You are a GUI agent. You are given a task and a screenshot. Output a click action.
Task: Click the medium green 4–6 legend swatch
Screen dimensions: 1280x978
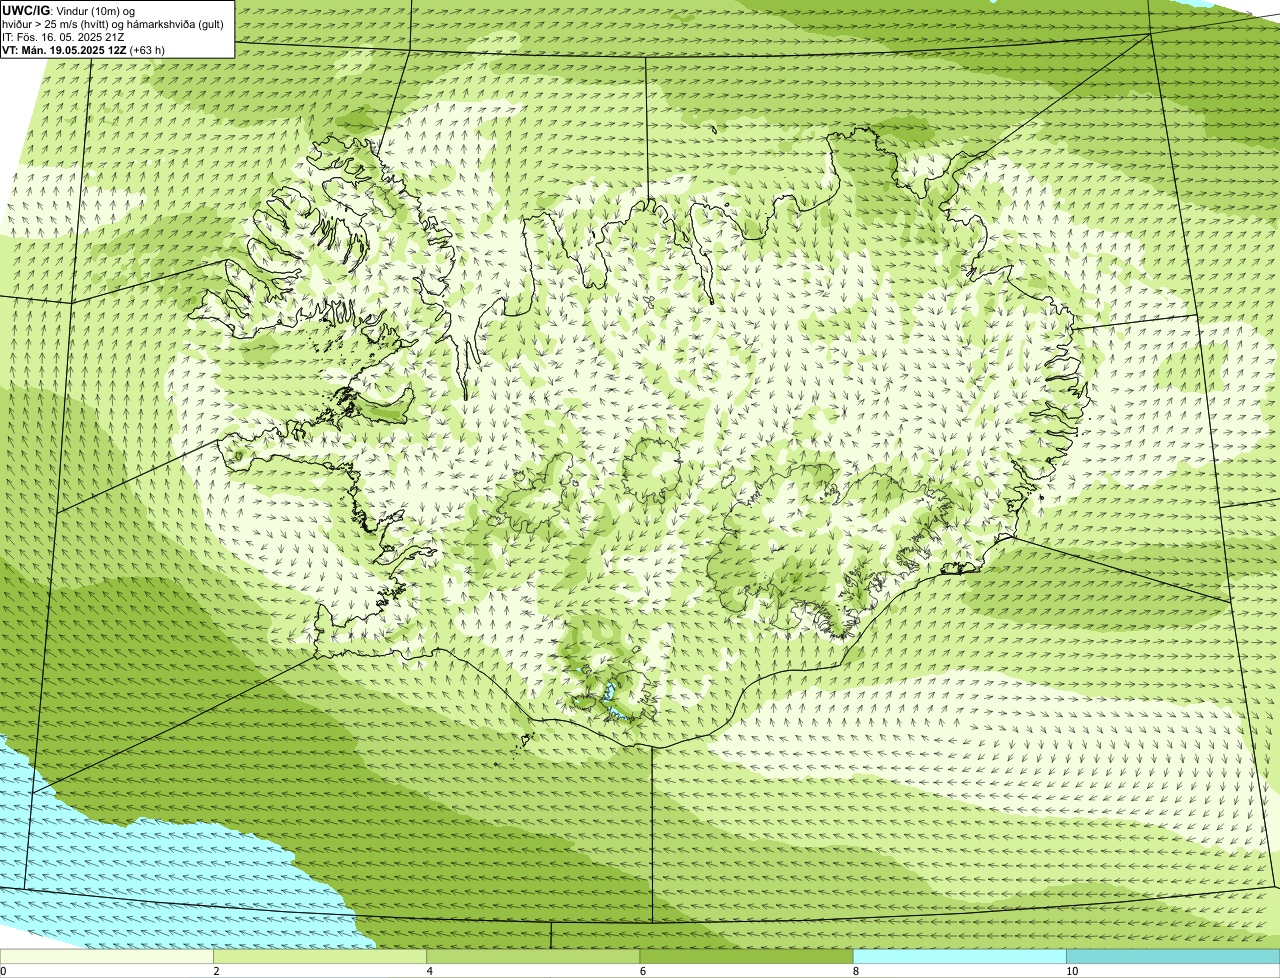[533, 956]
